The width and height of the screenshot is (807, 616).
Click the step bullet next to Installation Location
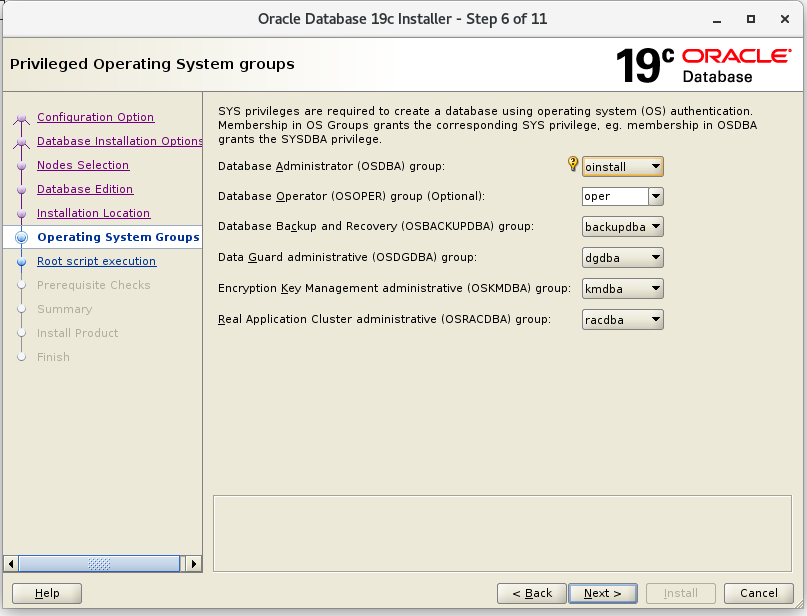tap(21, 214)
